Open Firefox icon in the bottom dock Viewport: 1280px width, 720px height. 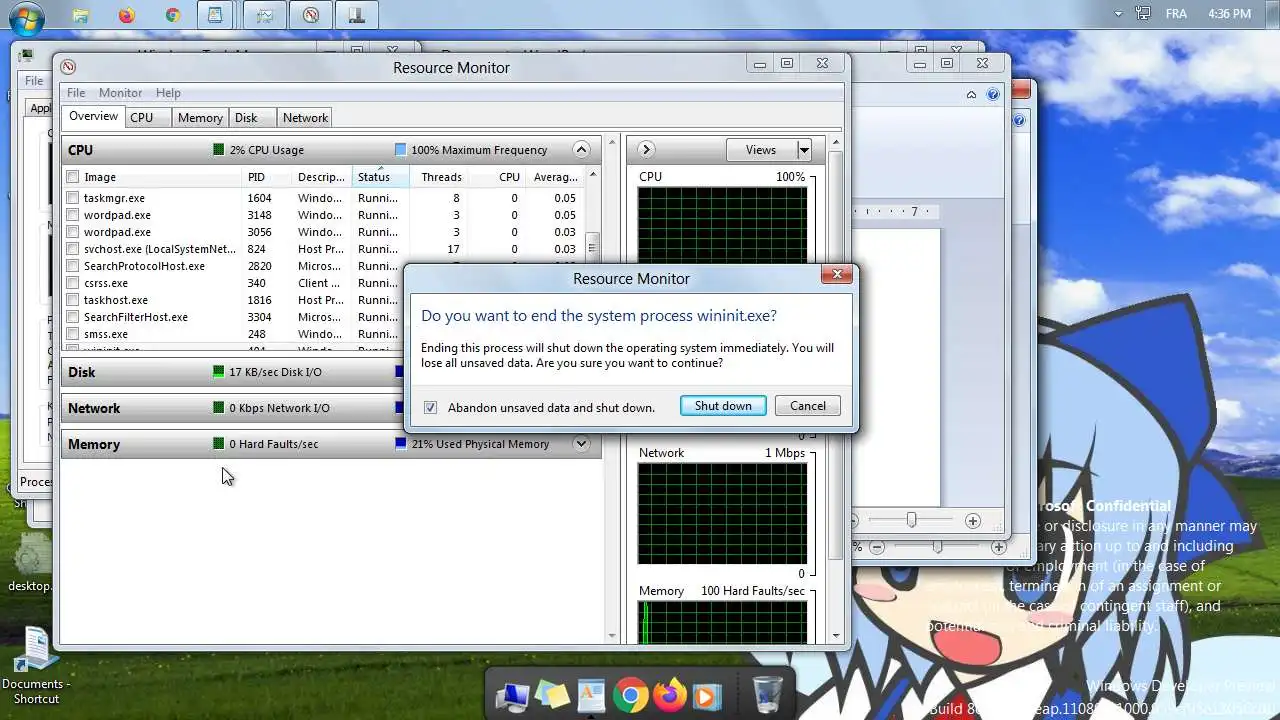(x=671, y=695)
